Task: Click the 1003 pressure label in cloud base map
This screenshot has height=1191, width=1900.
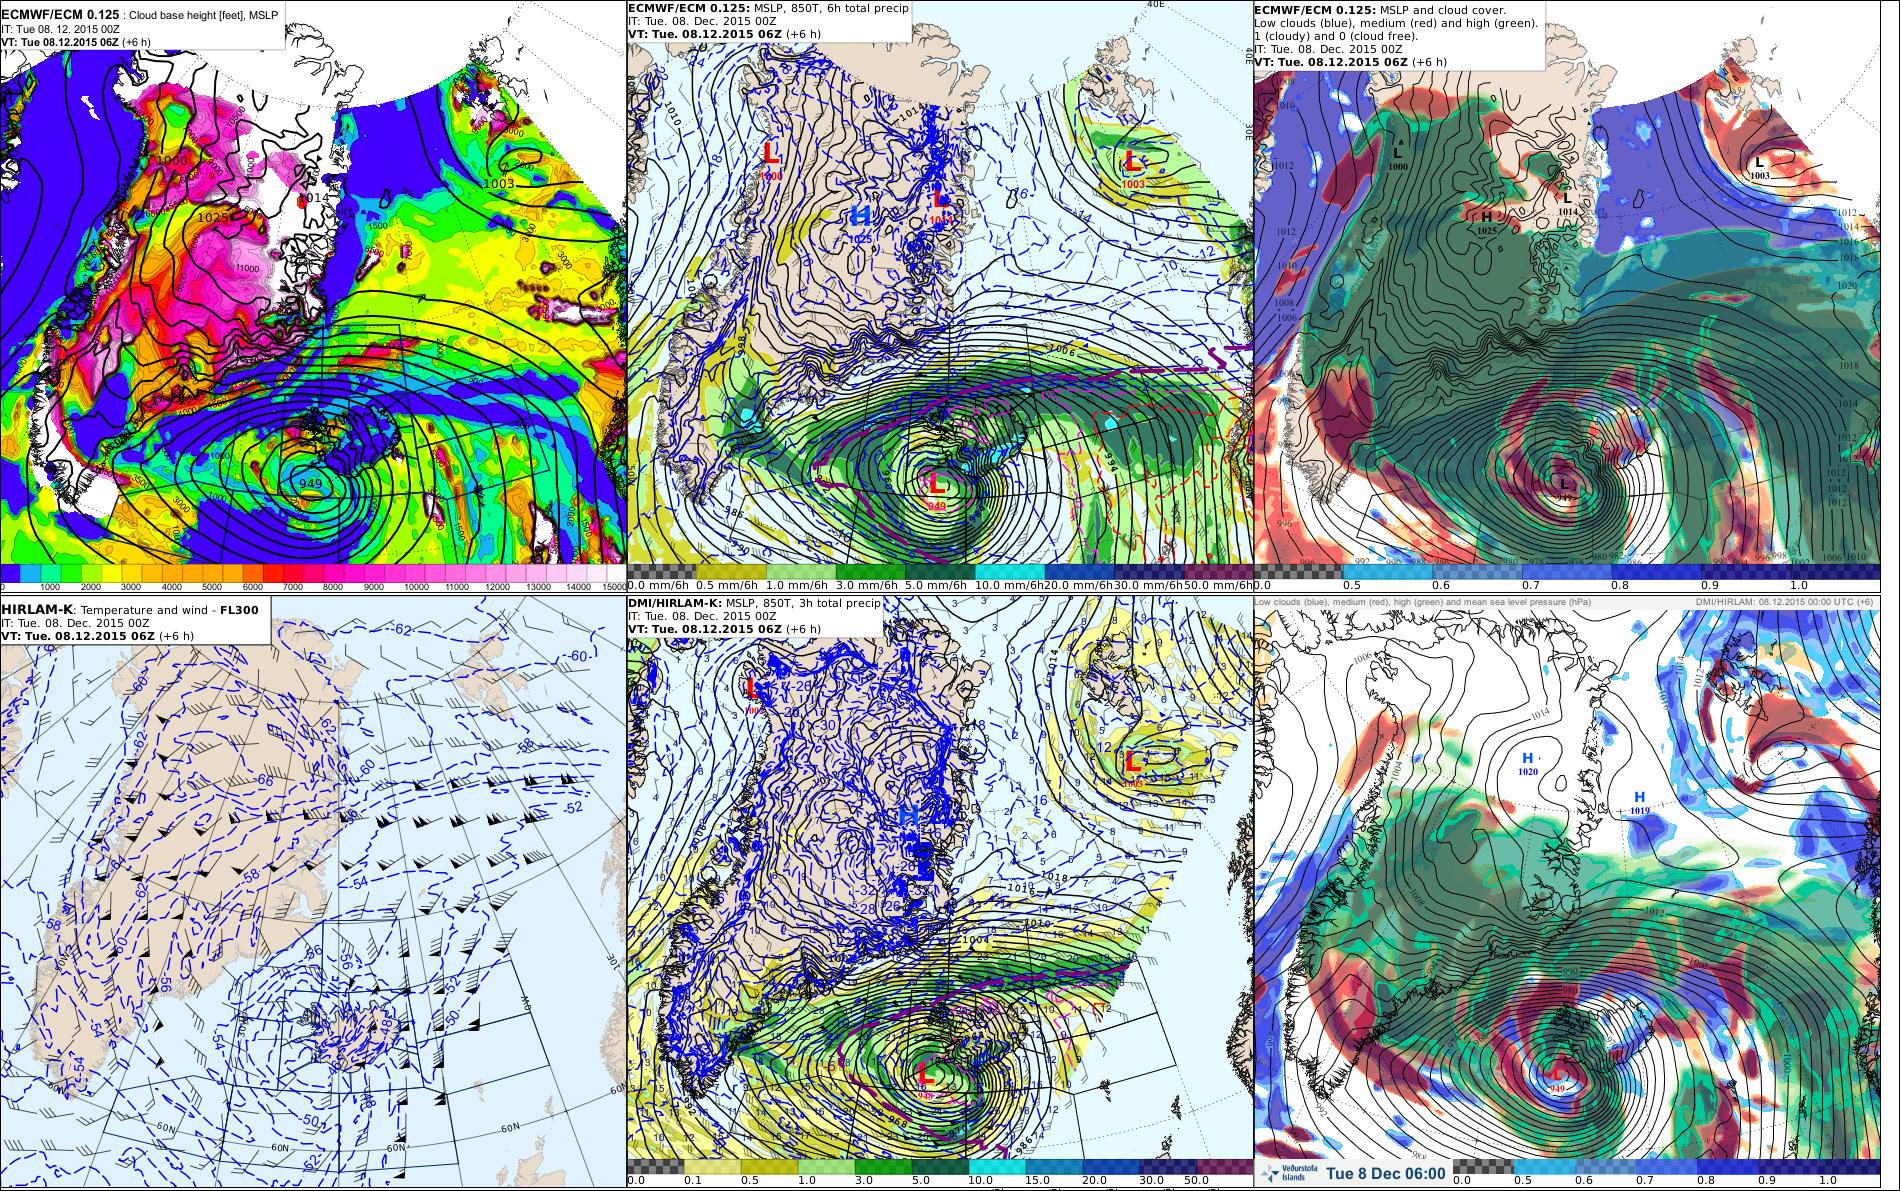Action: pyautogui.click(x=498, y=183)
